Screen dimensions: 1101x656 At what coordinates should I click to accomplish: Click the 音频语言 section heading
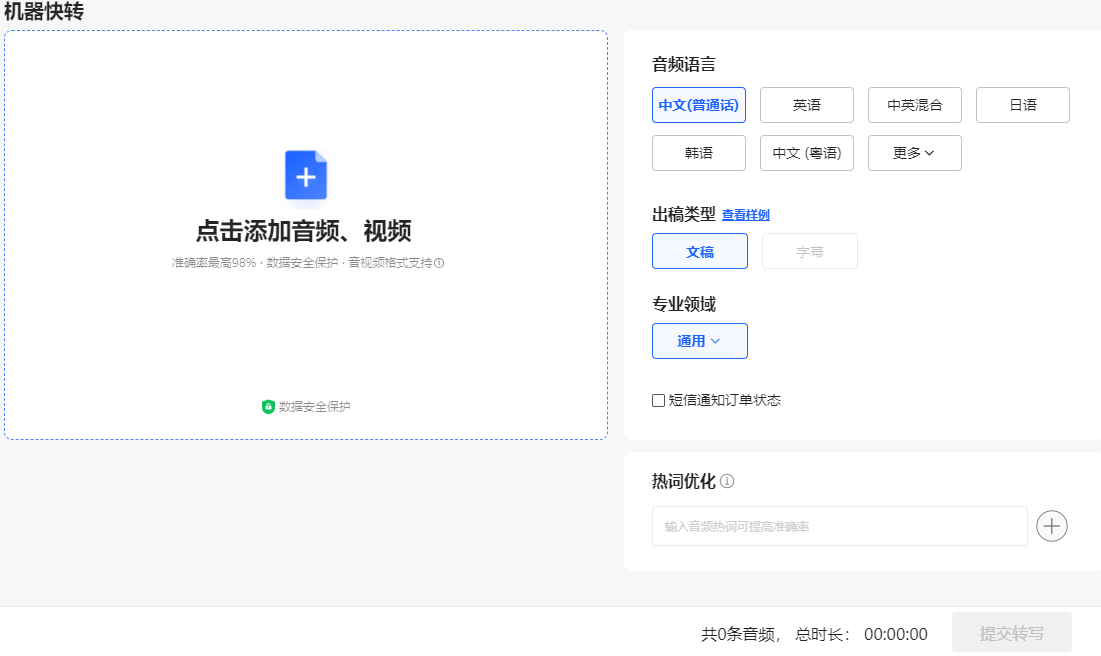684,65
